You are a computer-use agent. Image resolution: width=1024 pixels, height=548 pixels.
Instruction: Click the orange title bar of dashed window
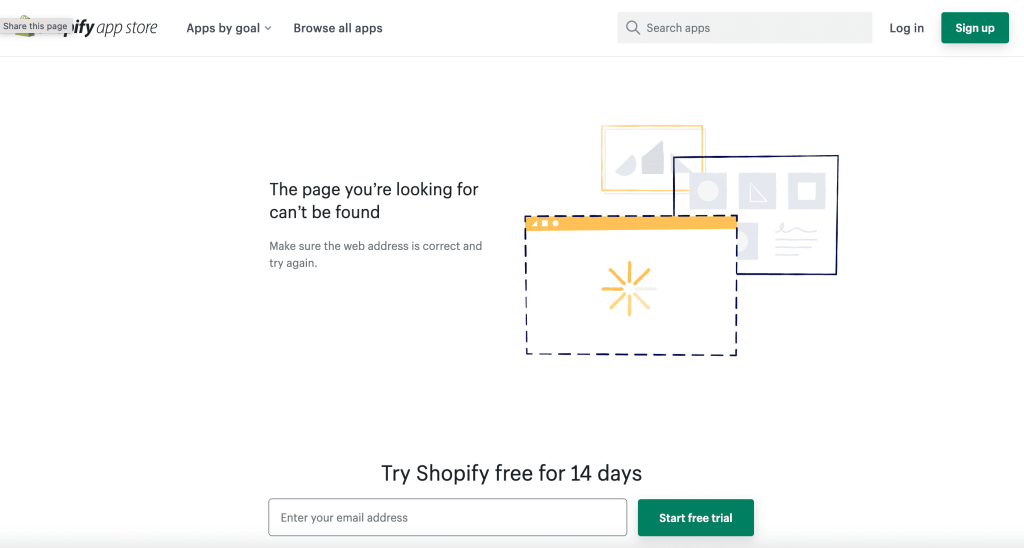(631, 223)
